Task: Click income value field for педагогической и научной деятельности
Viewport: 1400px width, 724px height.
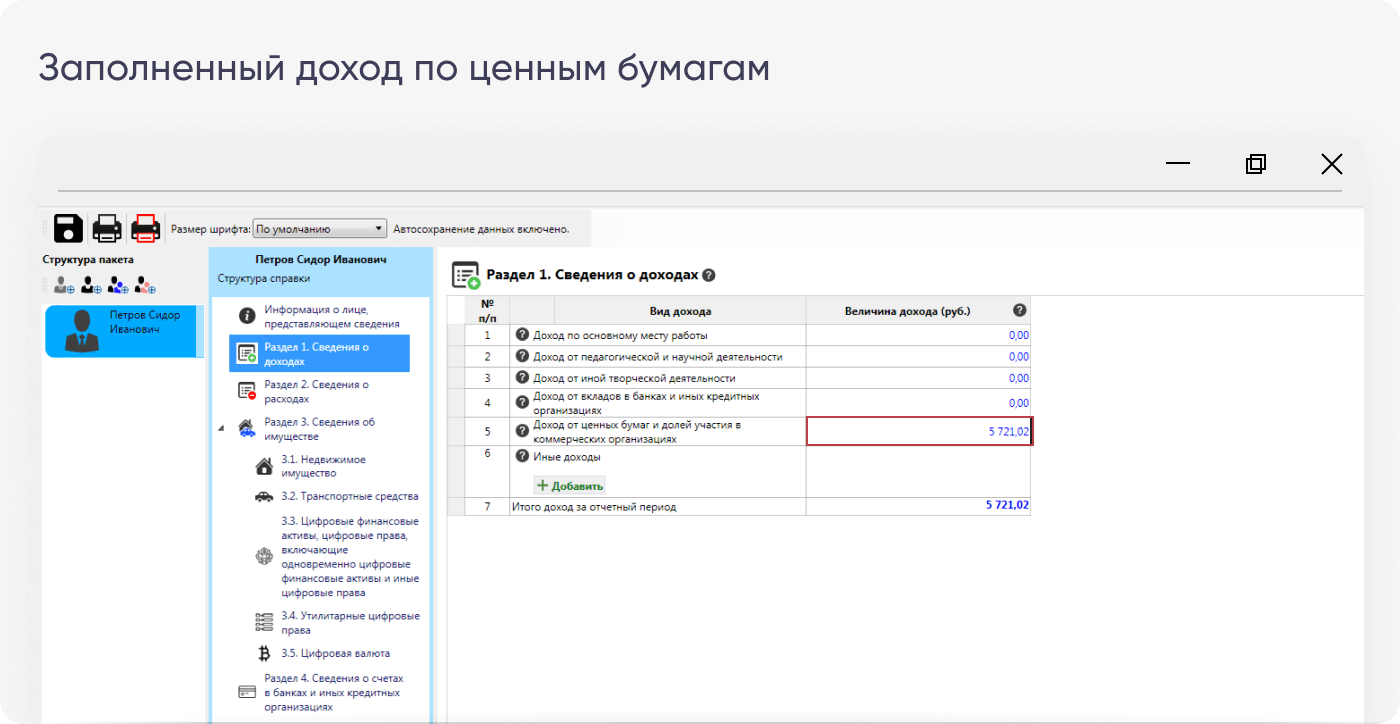Action: (918, 357)
